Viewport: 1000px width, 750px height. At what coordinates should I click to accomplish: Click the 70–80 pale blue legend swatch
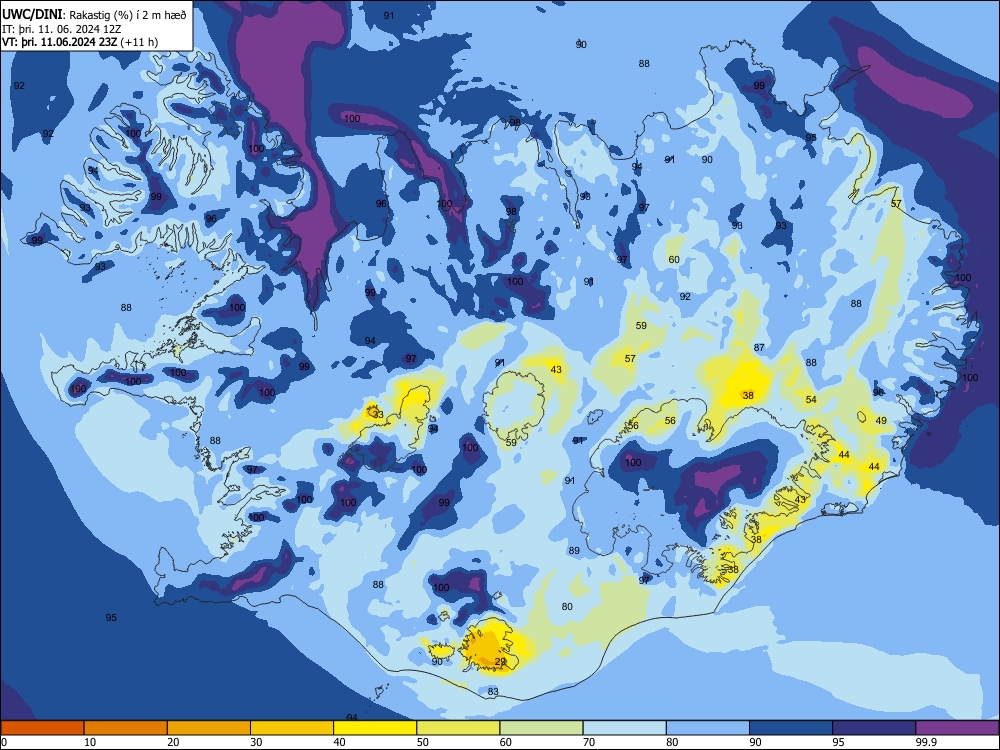pyautogui.click(x=625, y=728)
